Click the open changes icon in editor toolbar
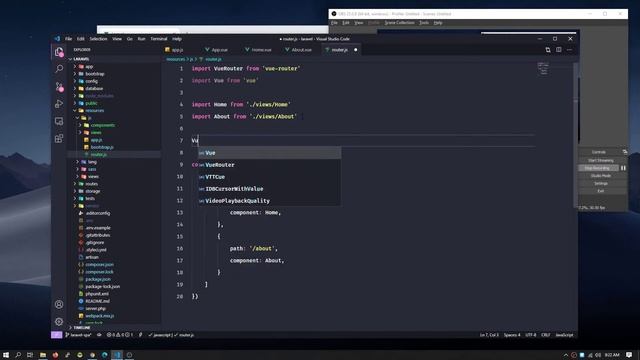The width and height of the screenshot is (640, 360). pos(548,50)
